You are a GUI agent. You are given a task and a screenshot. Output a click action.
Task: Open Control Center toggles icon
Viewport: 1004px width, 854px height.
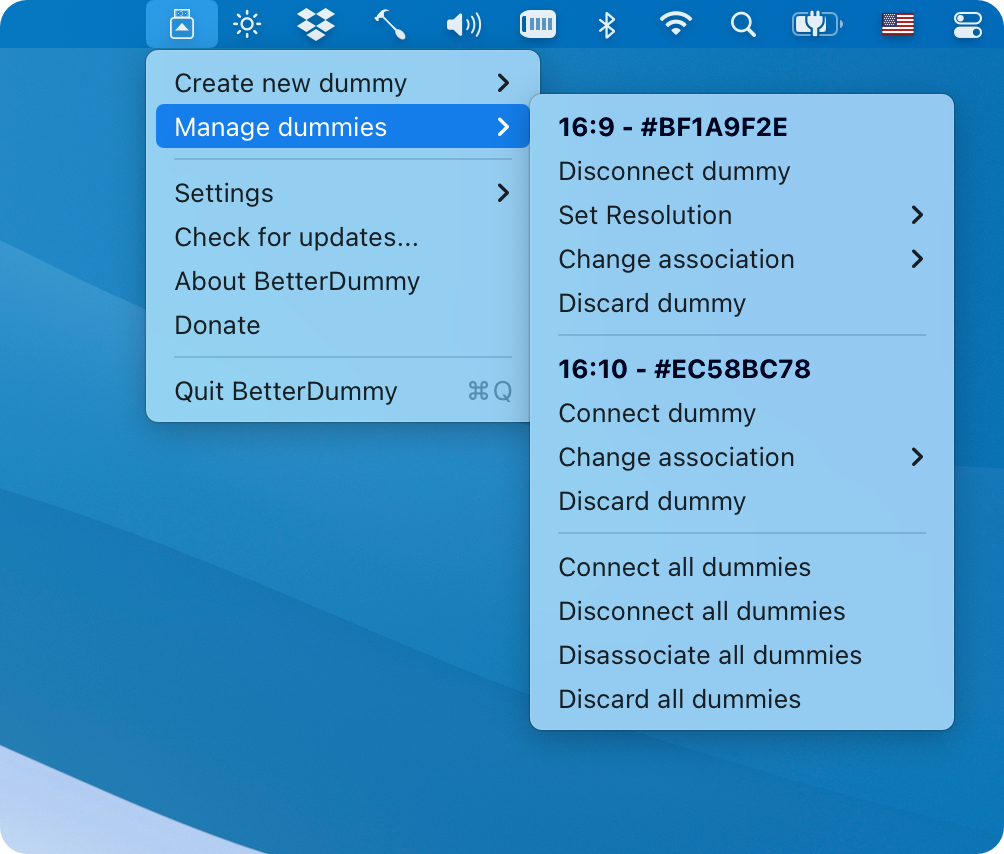click(968, 25)
